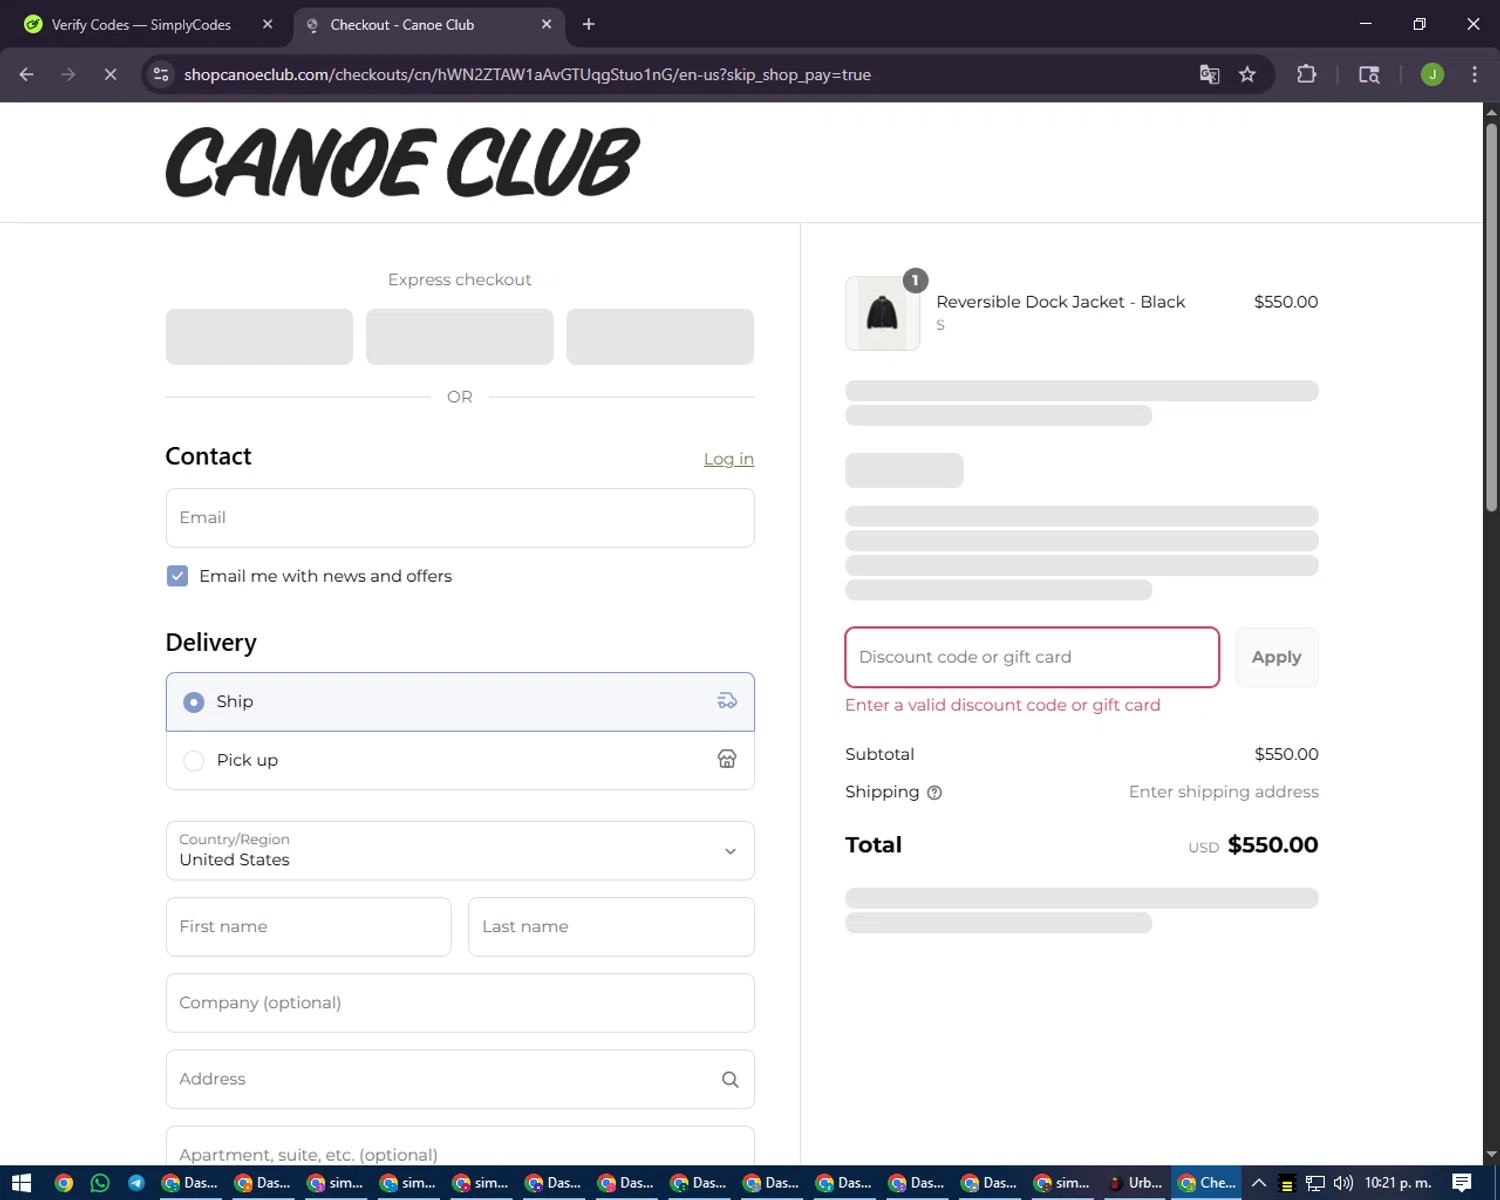Open site information icon in address bar

161,74
